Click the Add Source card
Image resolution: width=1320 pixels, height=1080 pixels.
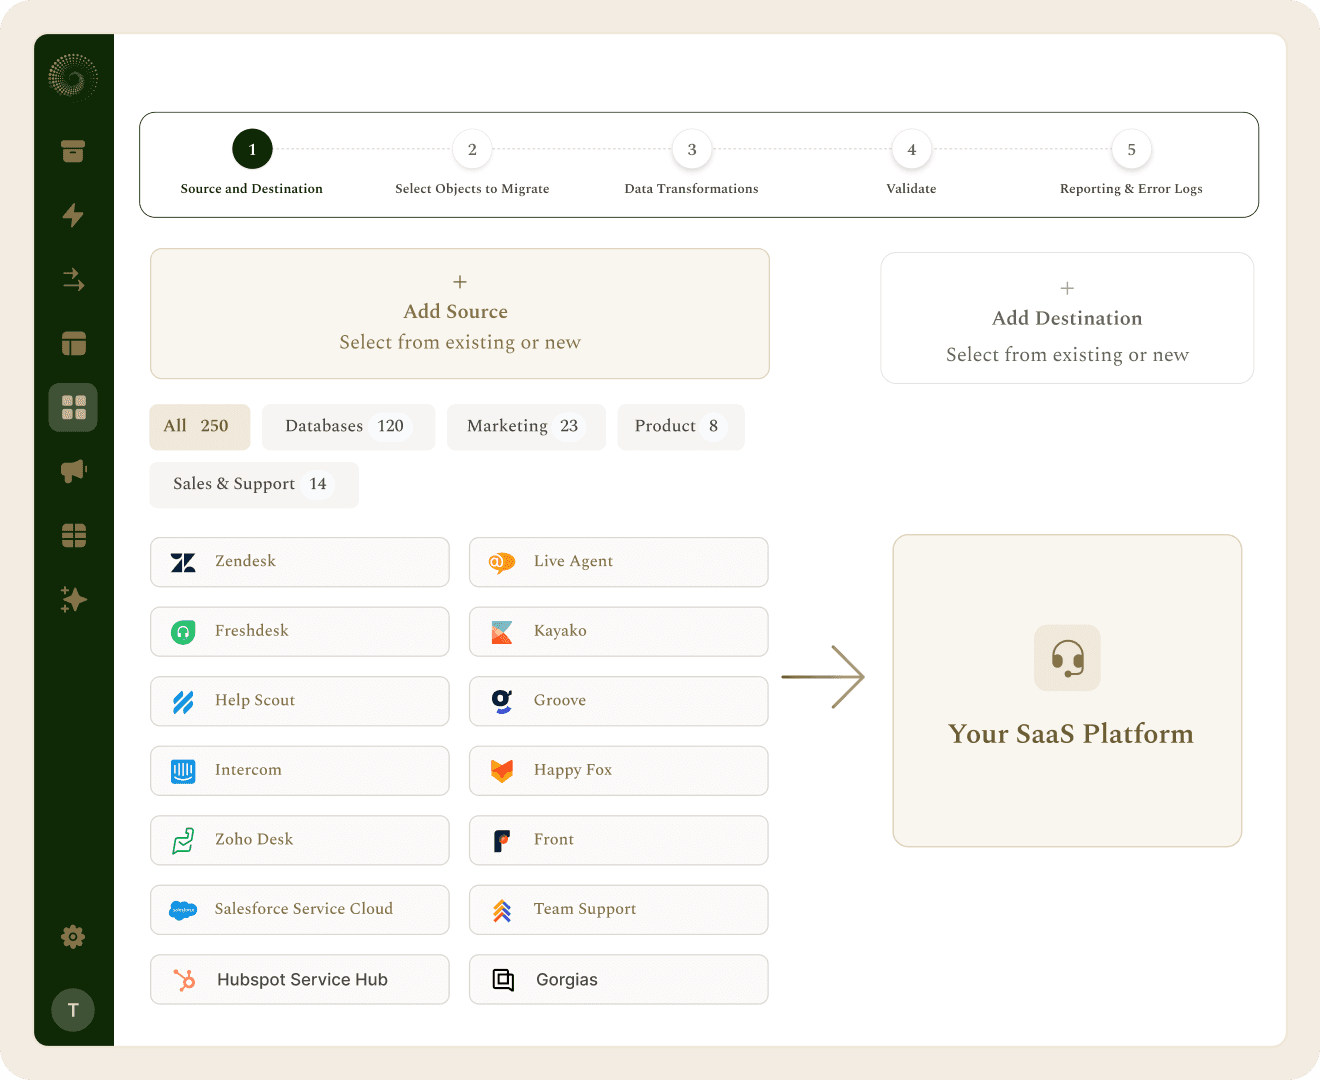tap(460, 314)
